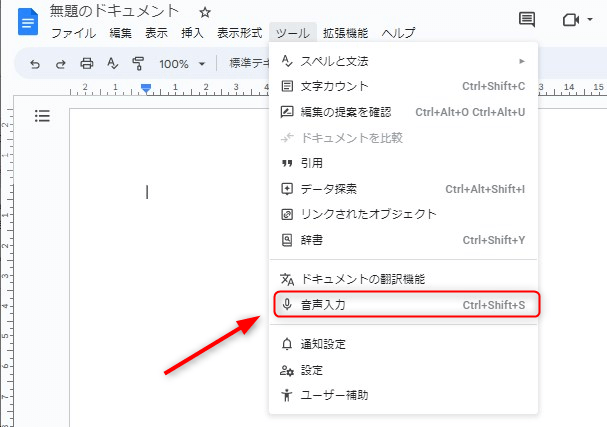Click the Ctrl+Alt+Shift+I shortcut text

(485, 189)
